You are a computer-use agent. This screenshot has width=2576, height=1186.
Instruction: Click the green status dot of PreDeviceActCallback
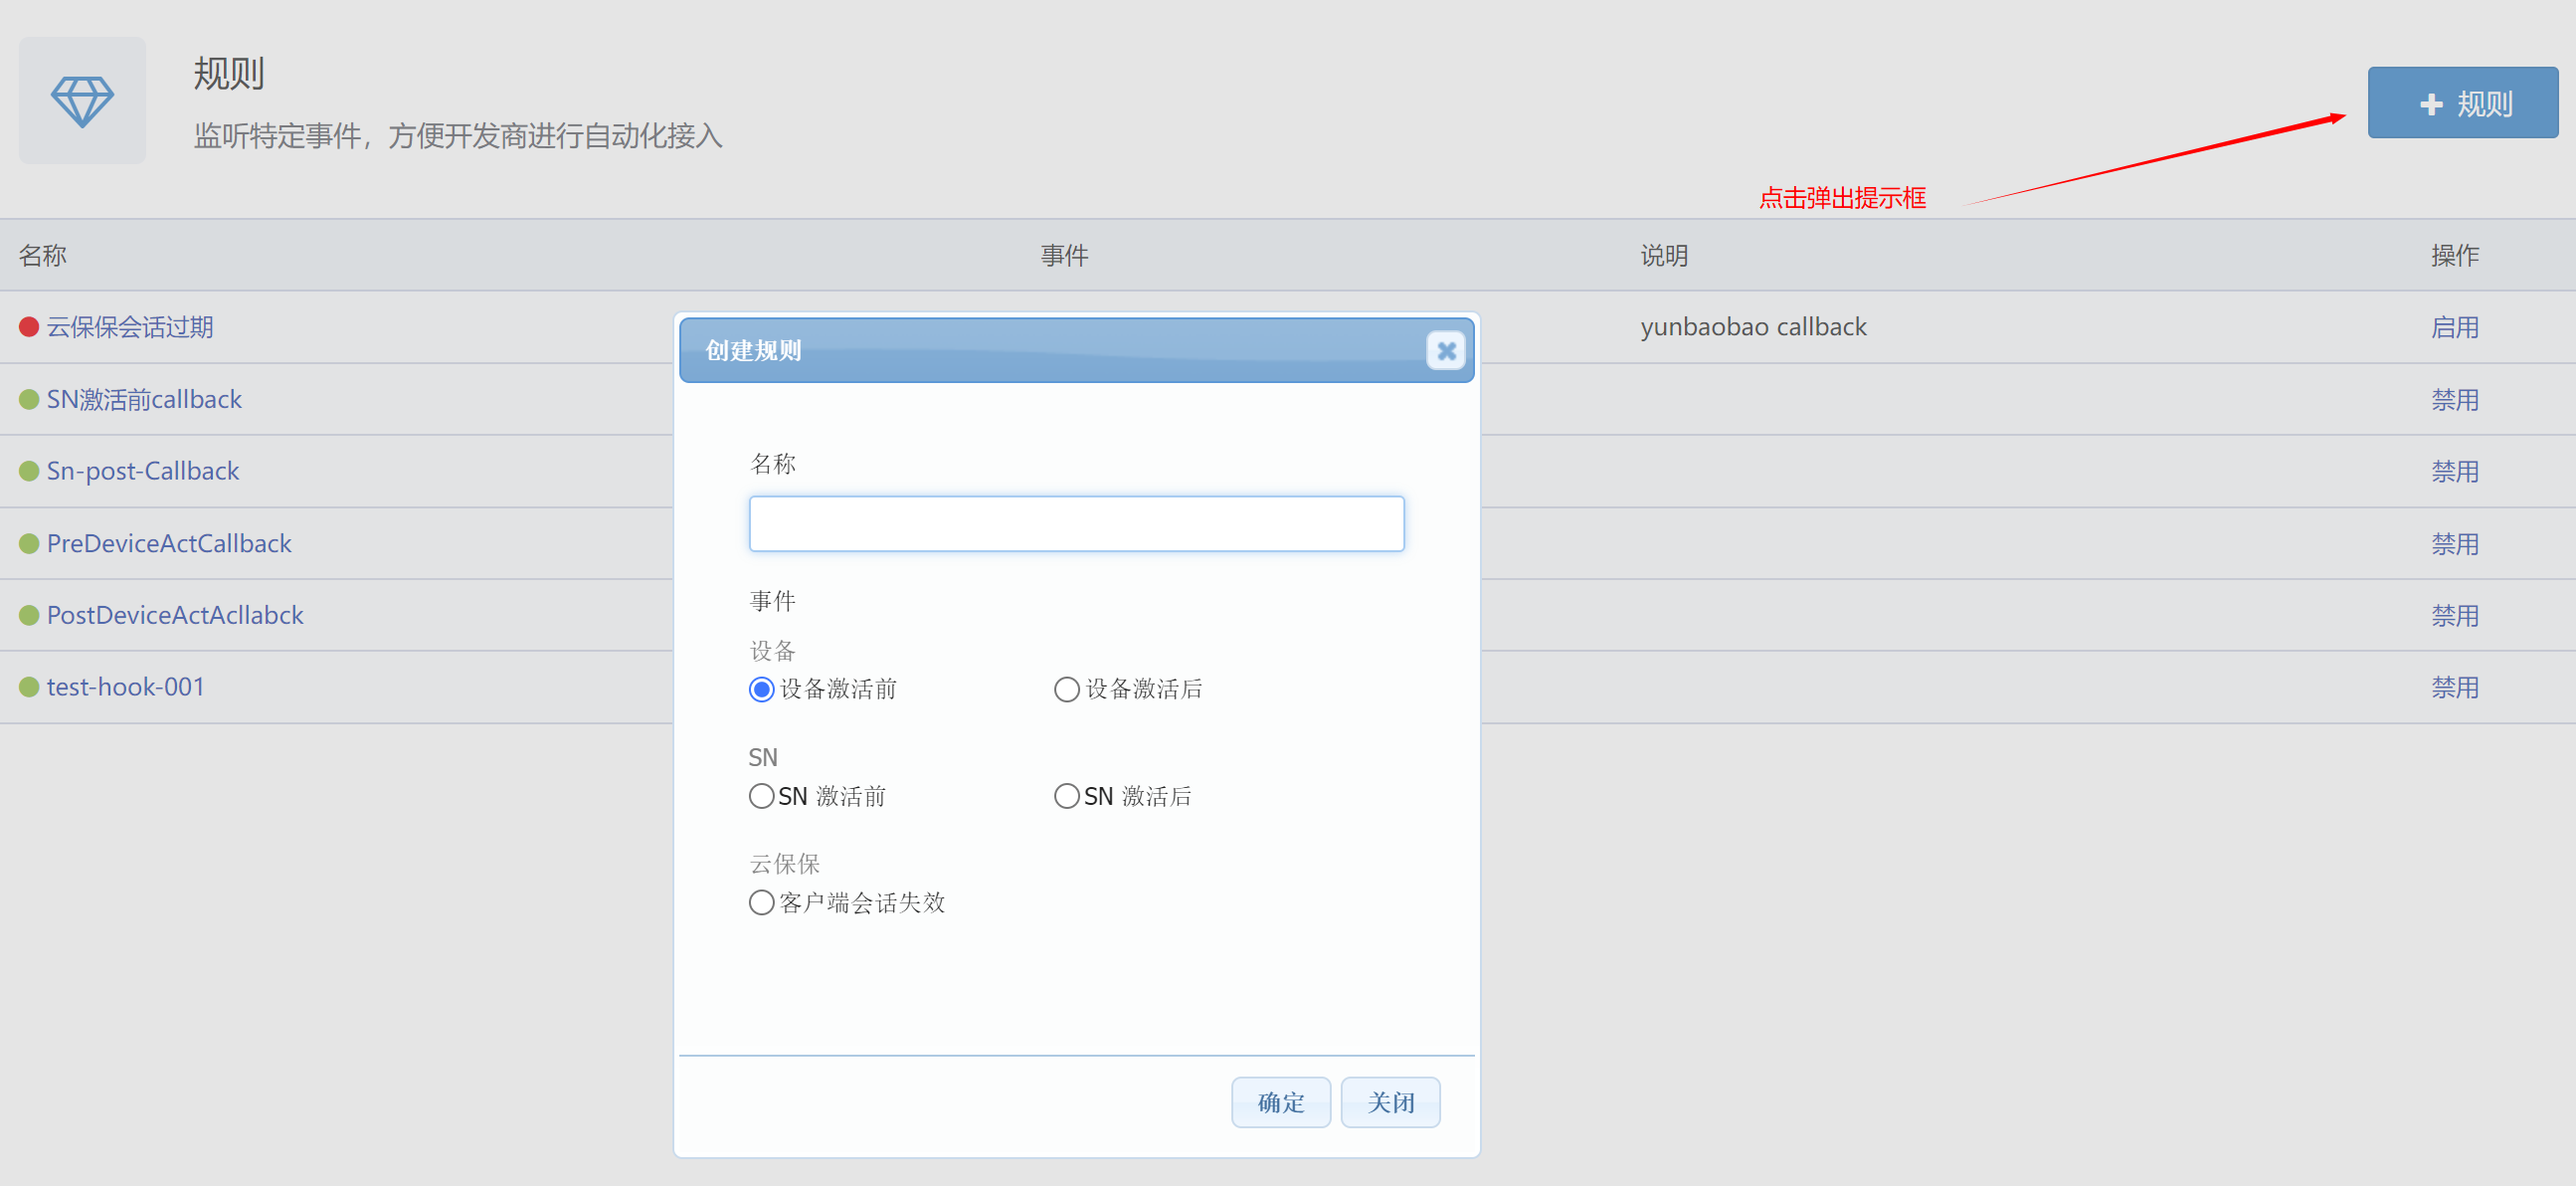point(29,544)
